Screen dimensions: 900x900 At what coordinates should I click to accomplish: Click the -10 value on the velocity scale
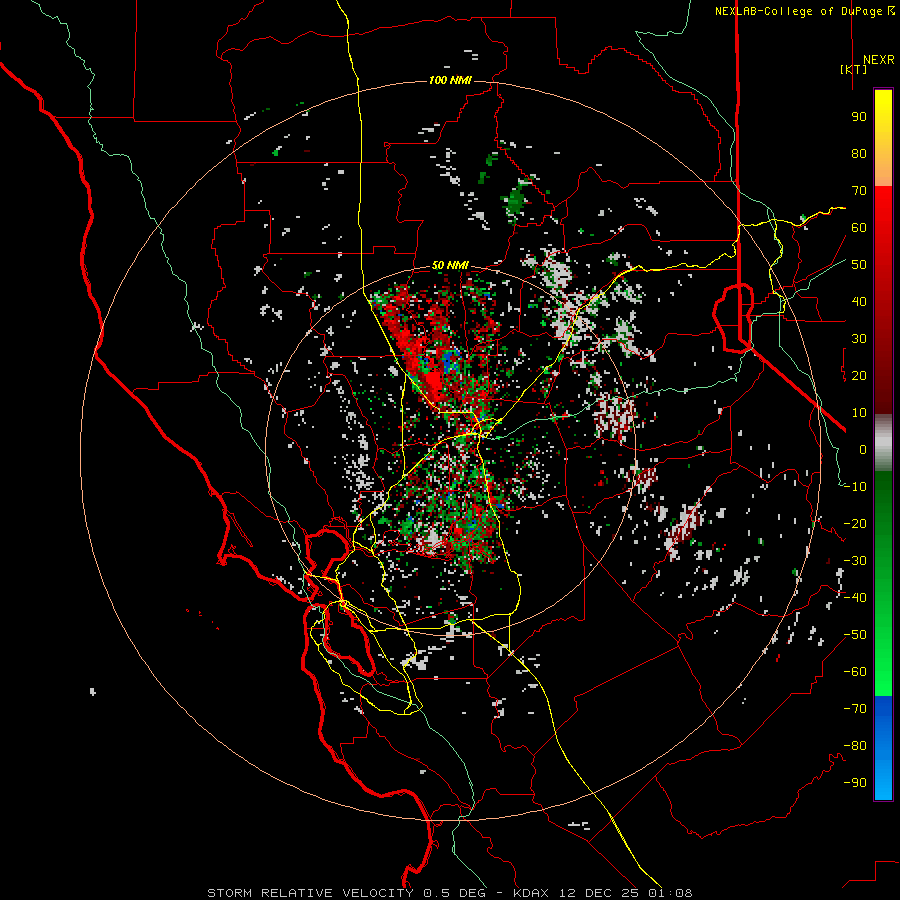tap(855, 487)
